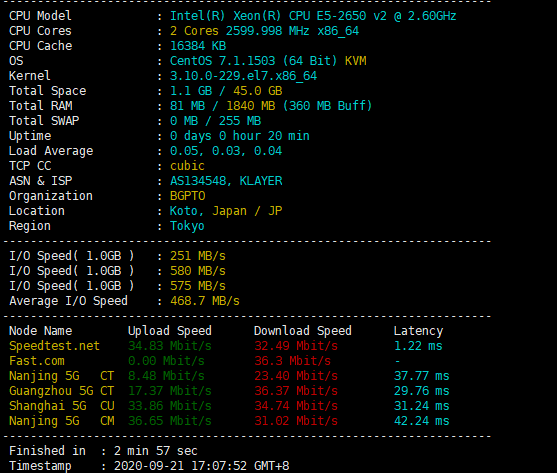Select the '2 Cores' text

pyautogui.click(x=194, y=31)
